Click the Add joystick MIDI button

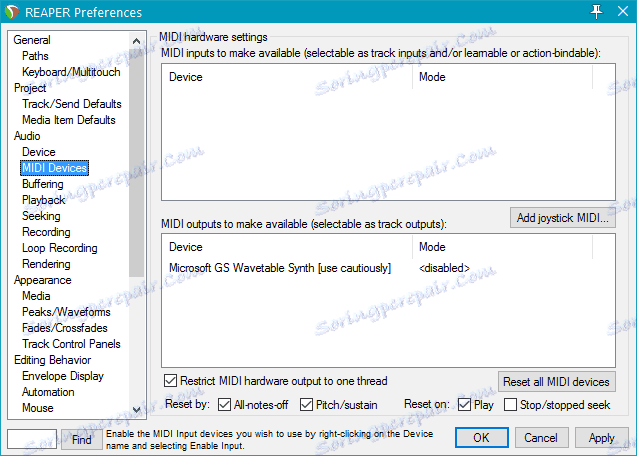[x=563, y=218]
